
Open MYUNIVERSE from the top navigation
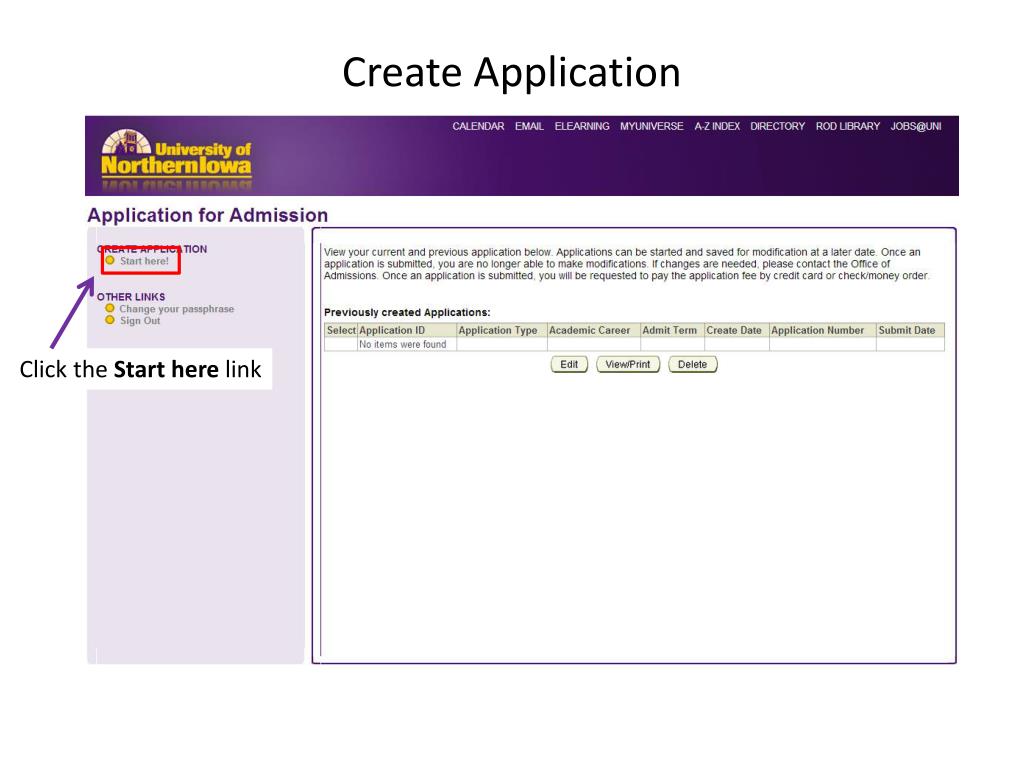point(652,126)
